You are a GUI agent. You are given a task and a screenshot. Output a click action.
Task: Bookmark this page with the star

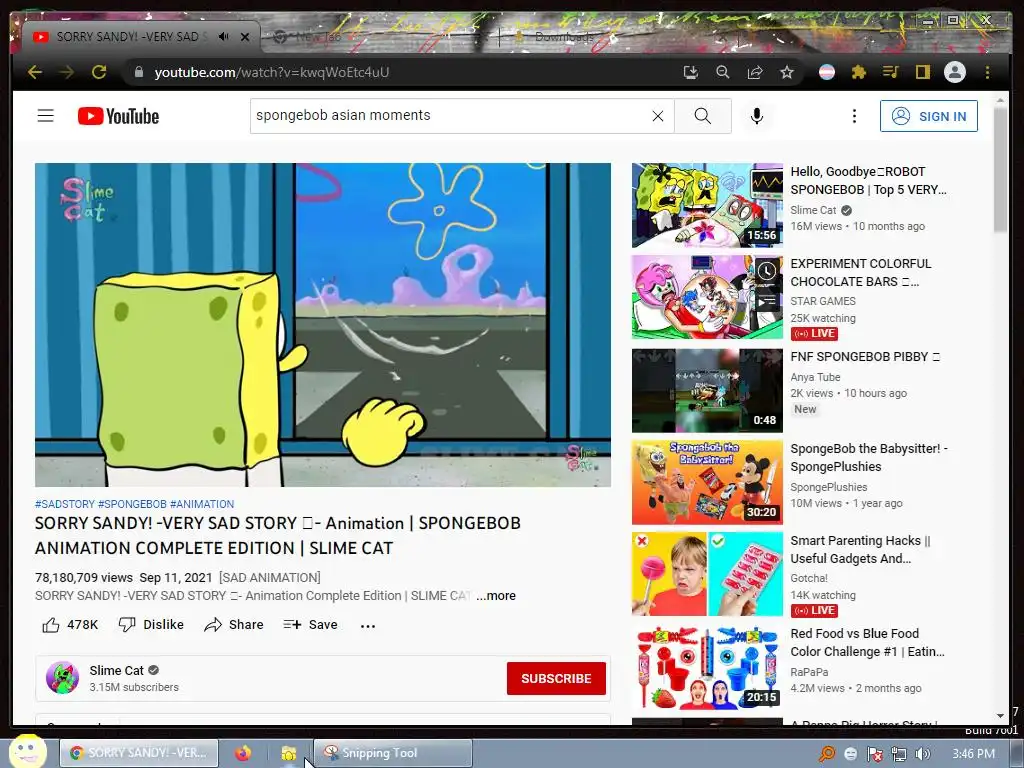point(786,72)
